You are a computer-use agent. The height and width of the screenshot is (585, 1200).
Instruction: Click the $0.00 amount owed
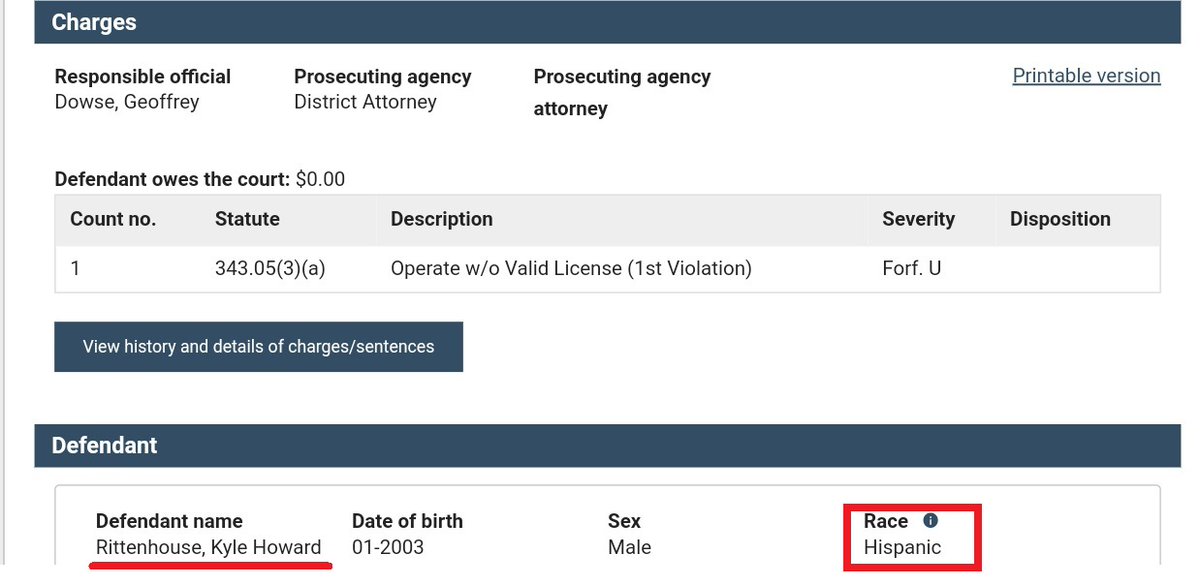pyautogui.click(x=320, y=180)
